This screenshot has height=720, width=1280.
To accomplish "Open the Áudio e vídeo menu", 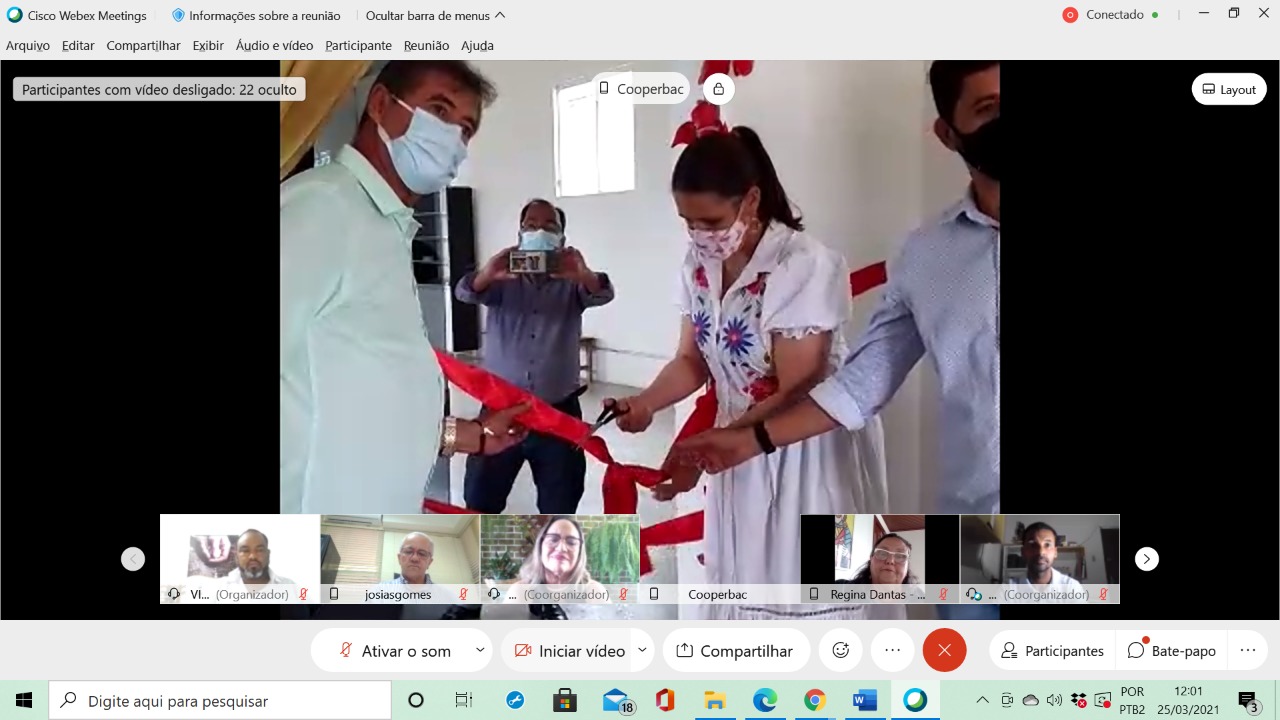I will click(274, 45).
